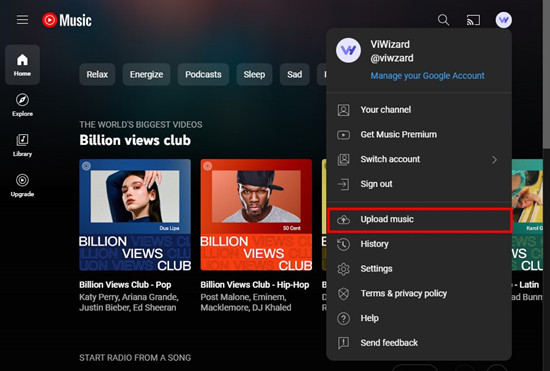550x371 pixels.
Task: Click ViWizard account name
Action: 390,45
